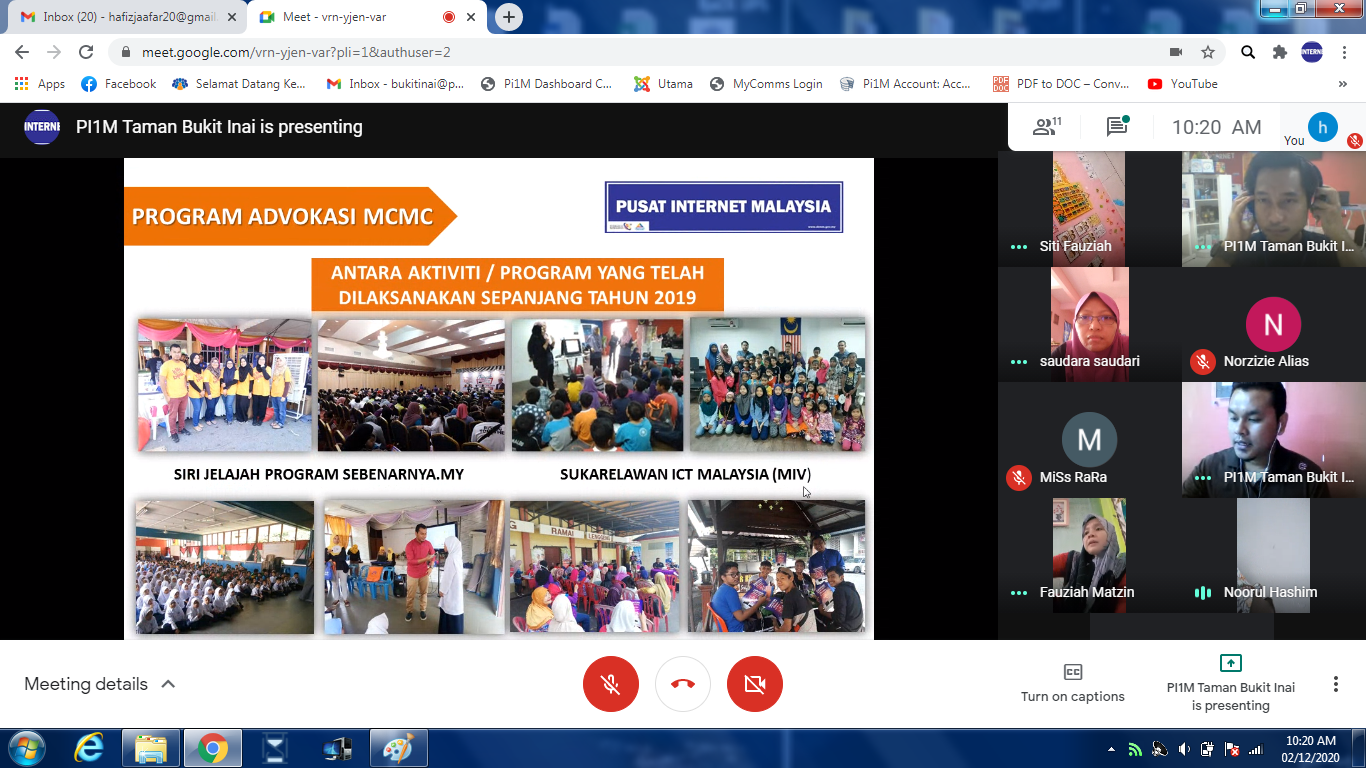Open the three-dot more options menu
Screen dimensions: 1366x768
point(1335,684)
